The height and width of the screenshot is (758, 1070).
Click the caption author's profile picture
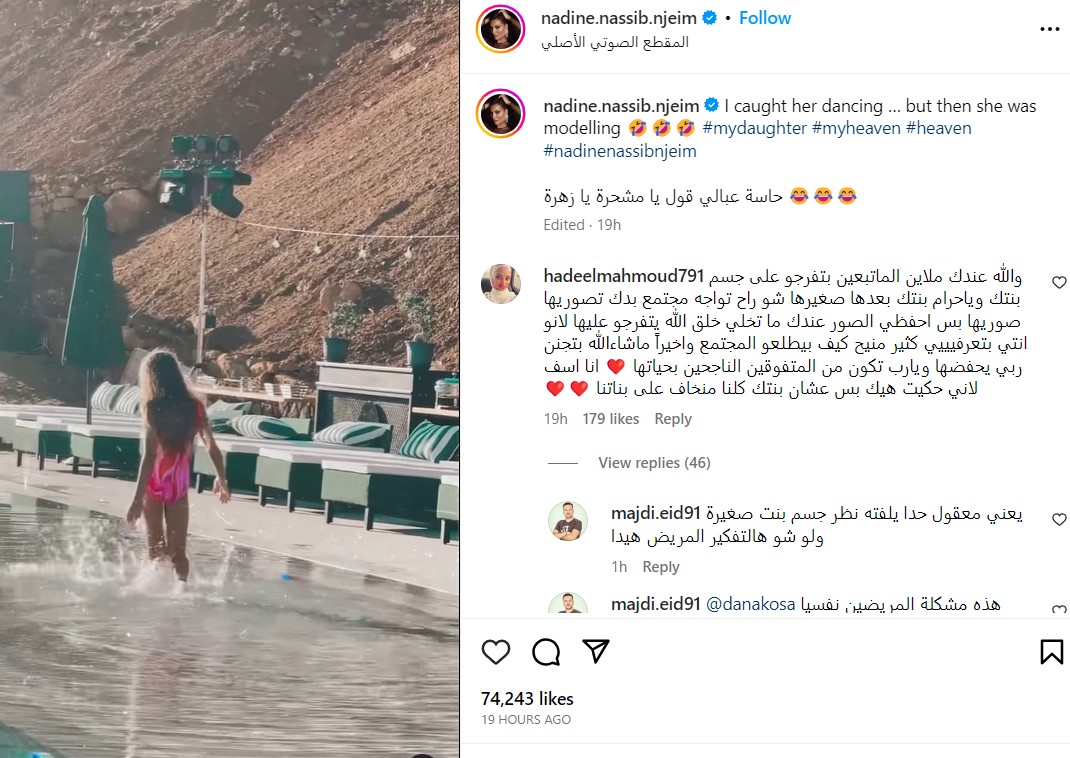click(500, 113)
